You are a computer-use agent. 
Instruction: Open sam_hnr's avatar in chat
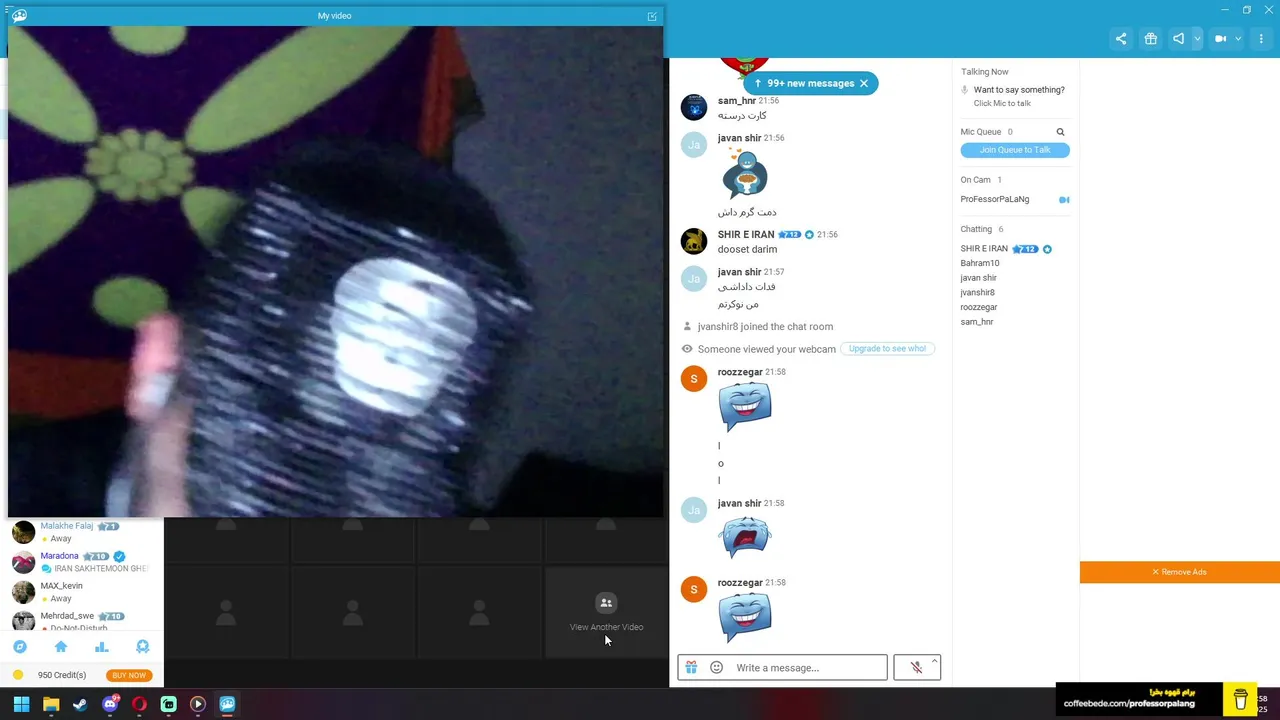point(694,107)
